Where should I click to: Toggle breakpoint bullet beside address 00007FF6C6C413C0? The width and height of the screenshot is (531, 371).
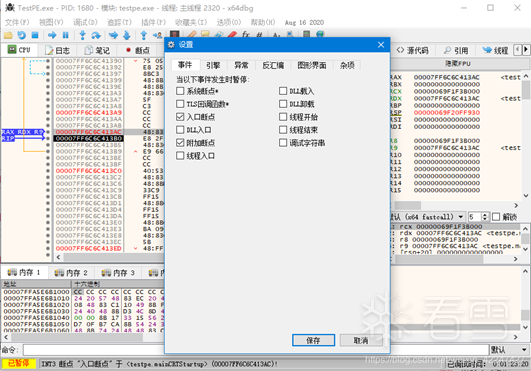tap(48, 171)
